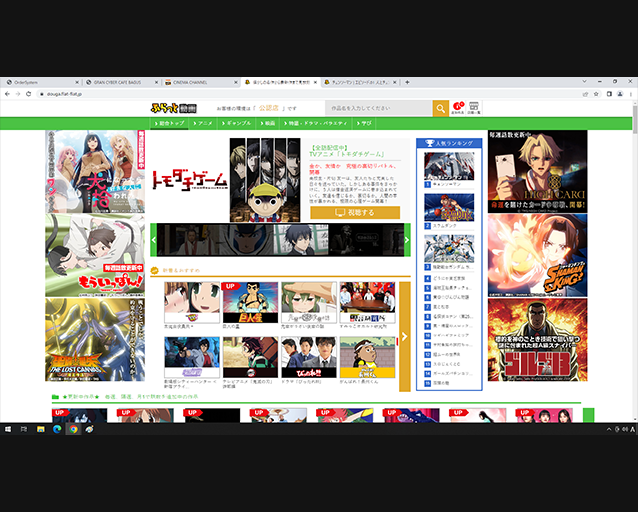The height and width of the screenshot is (512, 638).
Task: Open the Windows Start menu
Action: pyautogui.click(x=8, y=429)
